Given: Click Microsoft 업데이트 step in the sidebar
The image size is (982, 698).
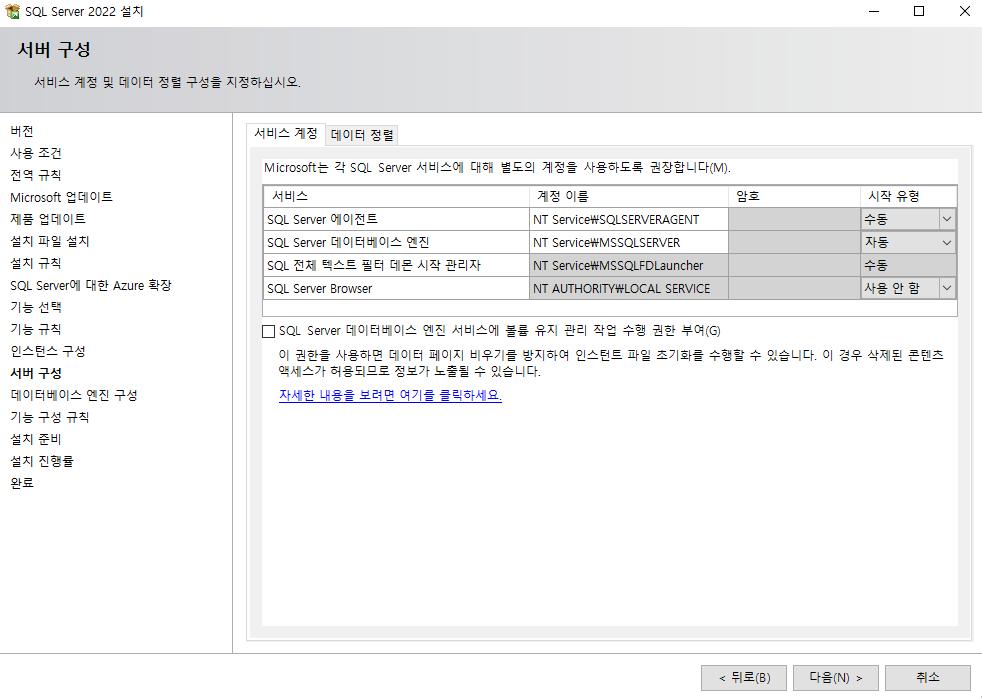Looking at the screenshot, I should pos(61,197).
